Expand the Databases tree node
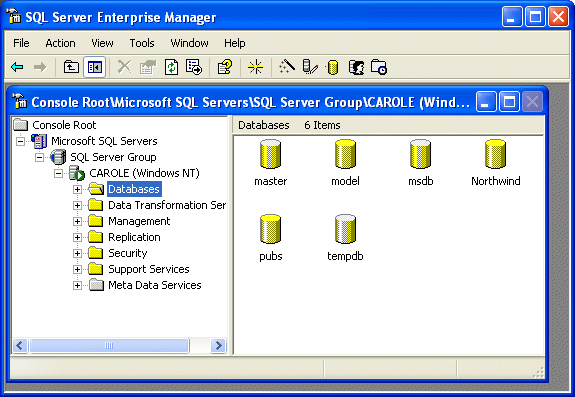The image size is (575, 397). pos(77,190)
